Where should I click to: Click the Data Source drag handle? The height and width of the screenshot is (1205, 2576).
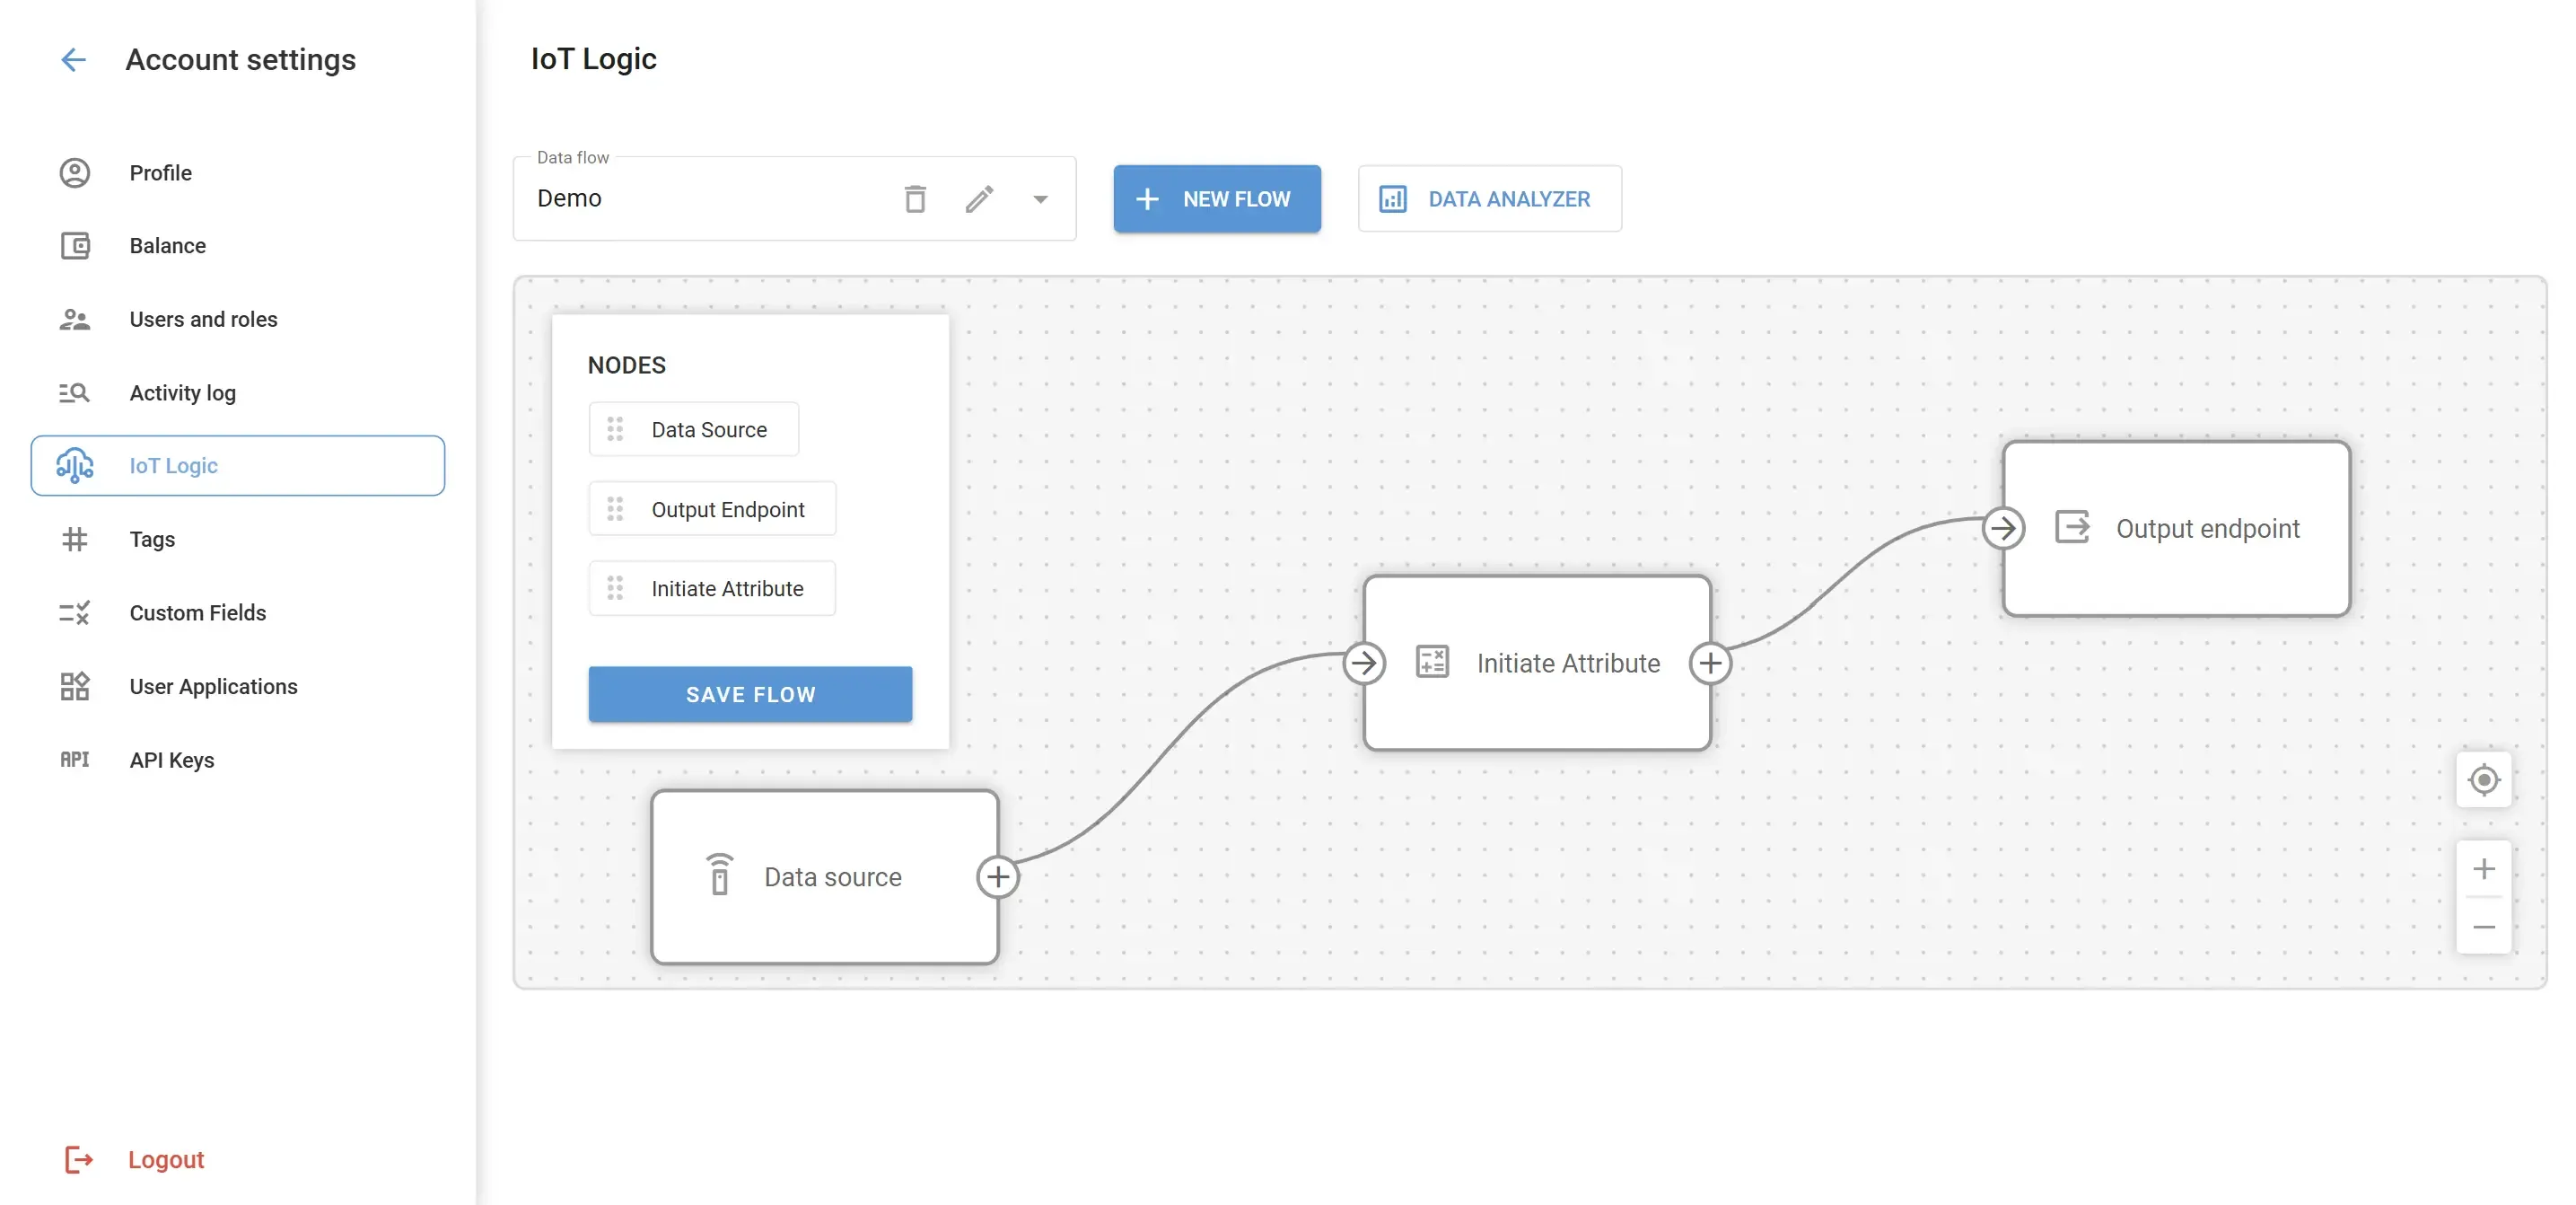615,430
